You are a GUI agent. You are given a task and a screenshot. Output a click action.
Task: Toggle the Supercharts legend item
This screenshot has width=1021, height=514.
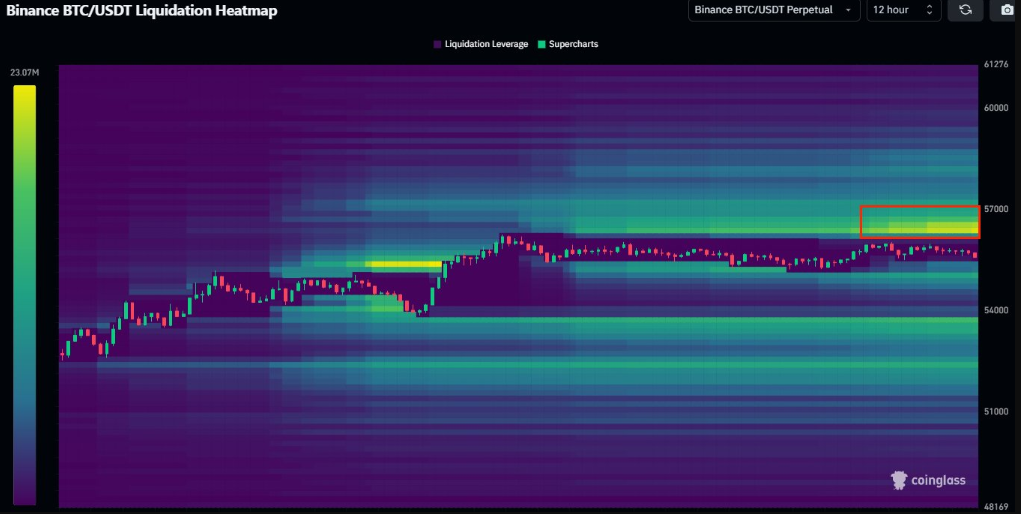click(x=568, y=44)
